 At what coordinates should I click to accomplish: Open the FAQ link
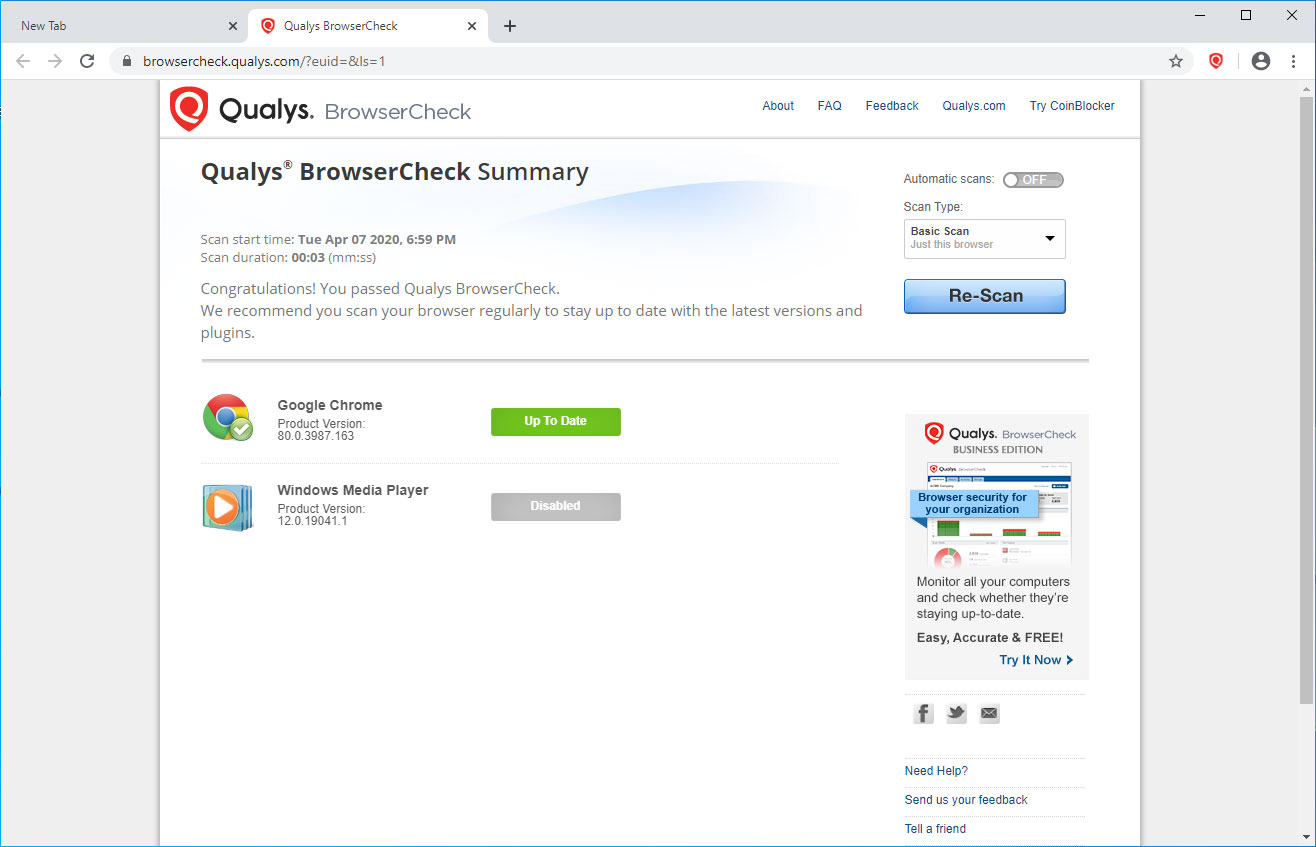(x=830, y=106)
